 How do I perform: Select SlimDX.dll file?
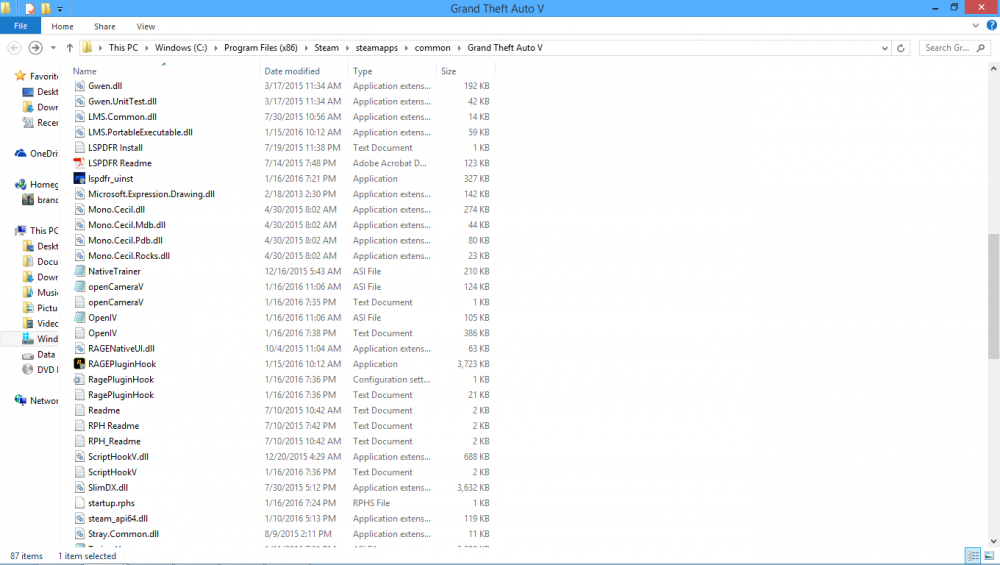point(108,487)
